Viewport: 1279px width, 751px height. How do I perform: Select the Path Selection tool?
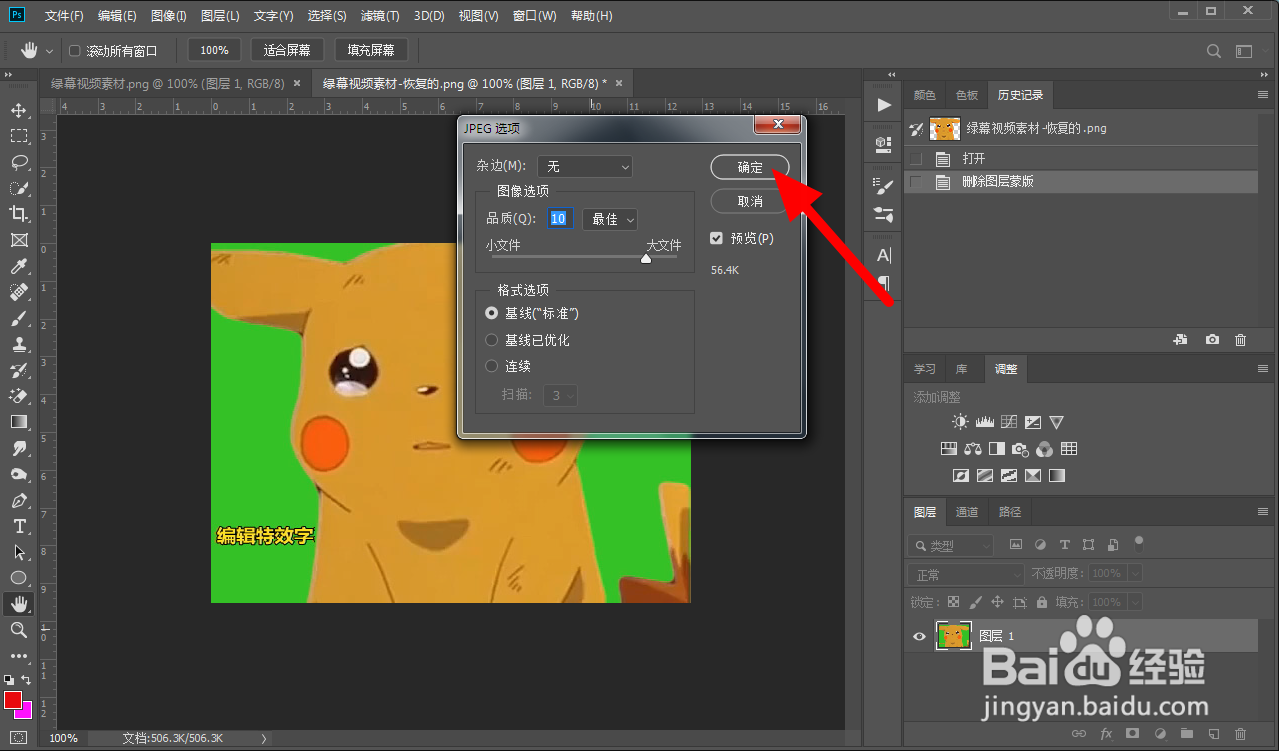(x=19, y=552)
